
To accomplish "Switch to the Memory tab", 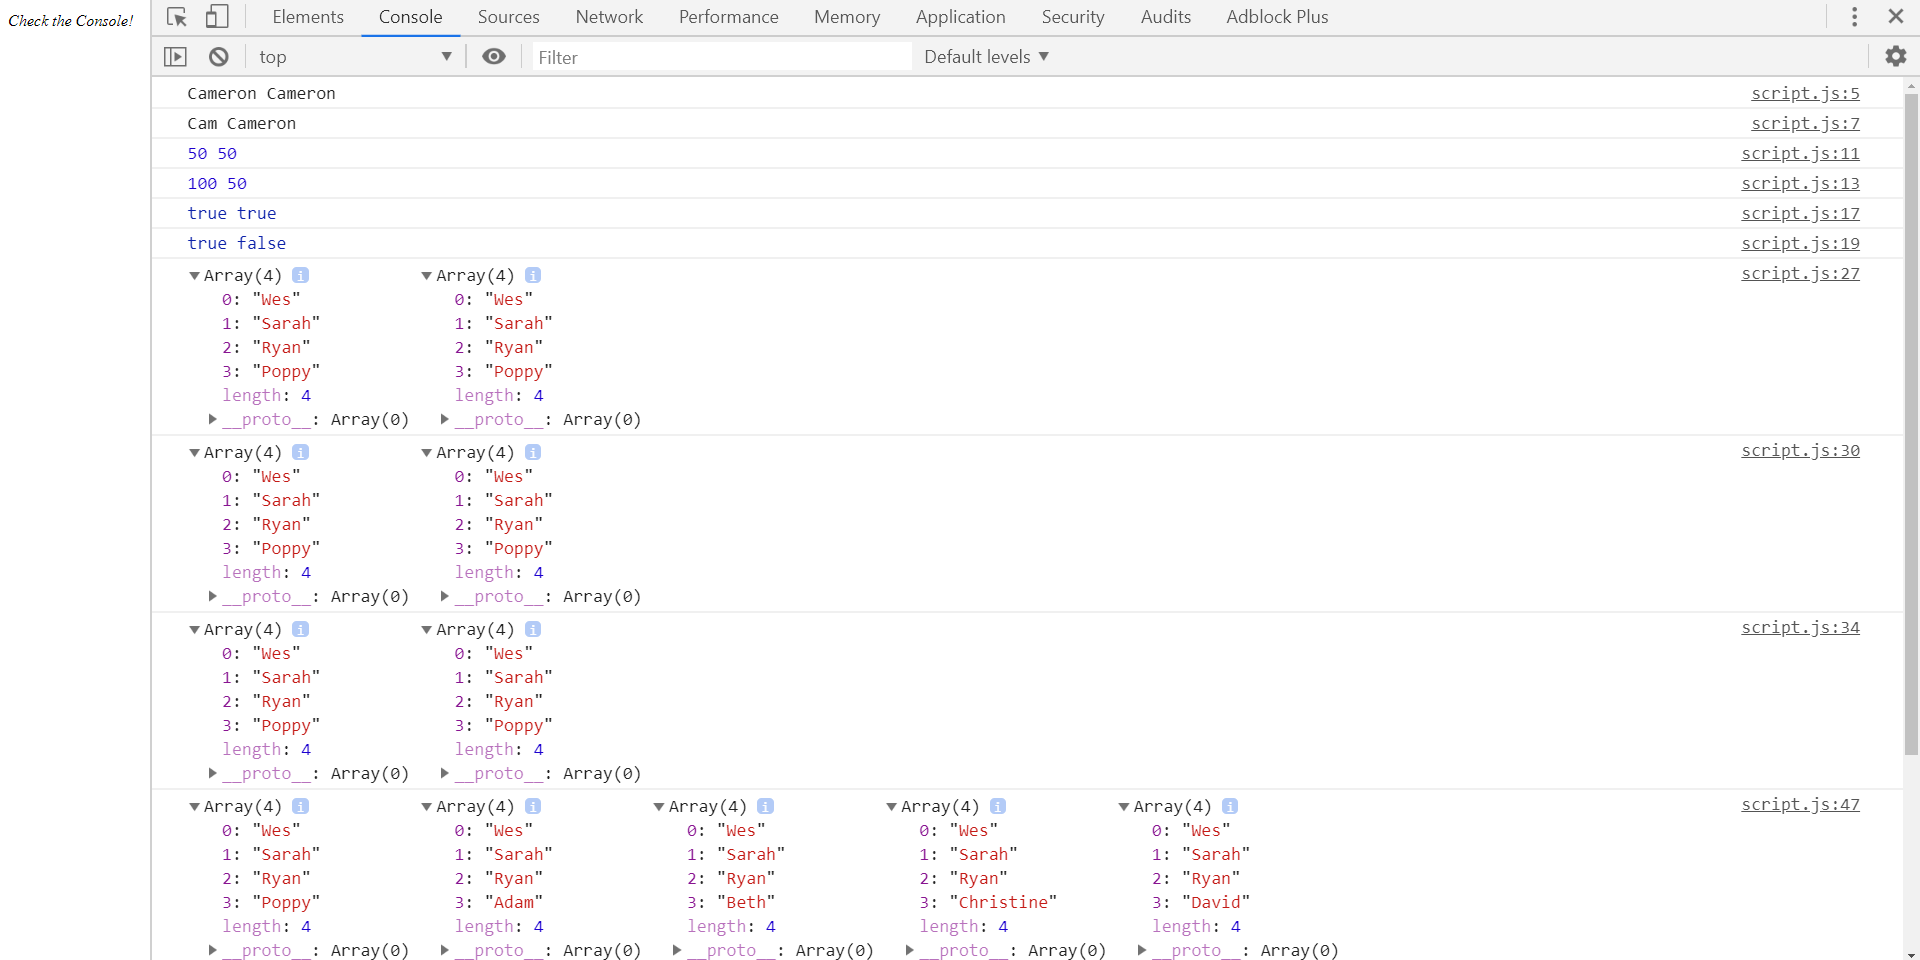I will pyautogui.click(x=847, y=17).
